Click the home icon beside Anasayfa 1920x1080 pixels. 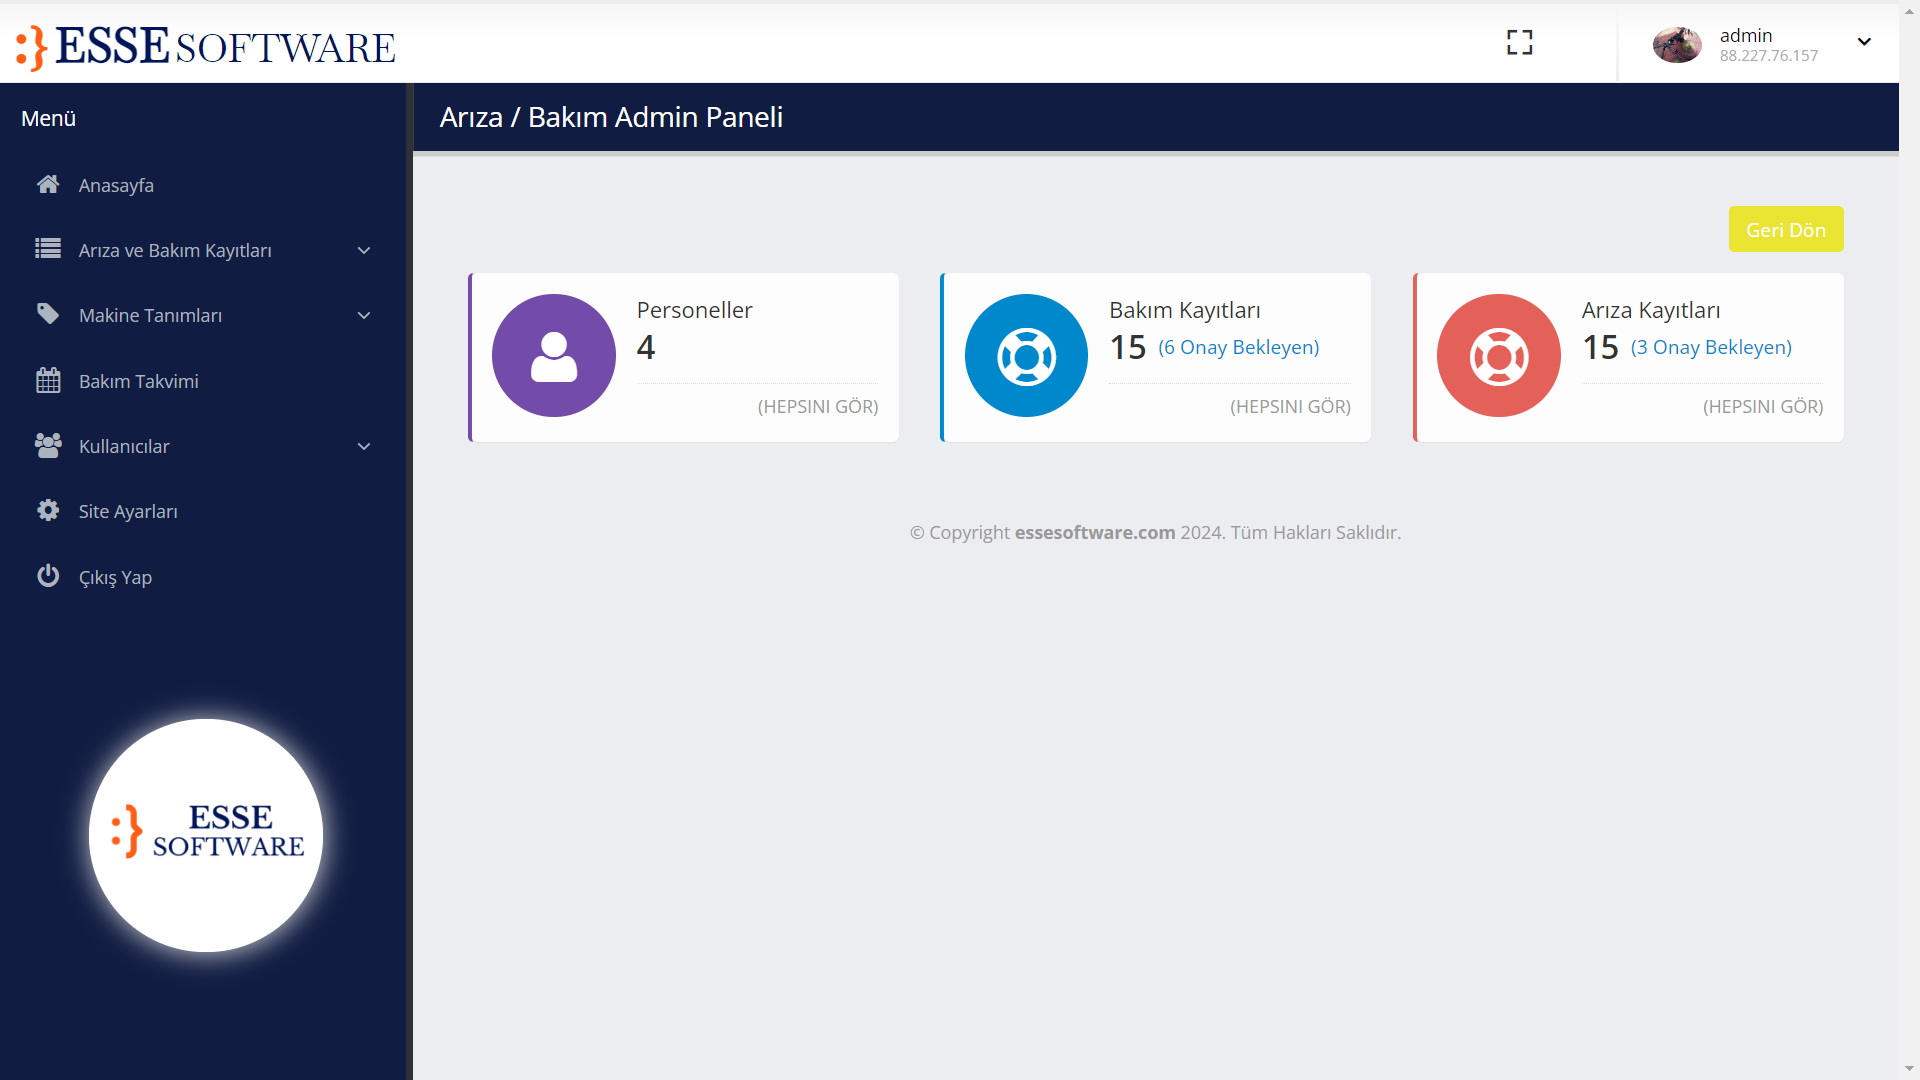tap(47, 185)
